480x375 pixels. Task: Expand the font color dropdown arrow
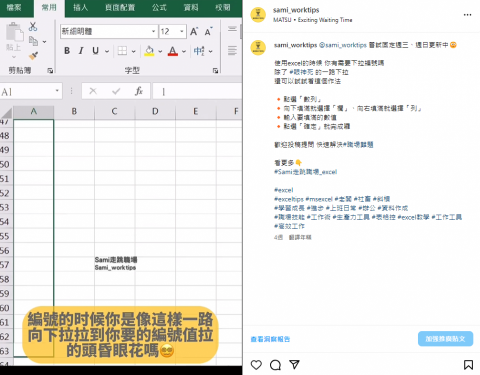(x=184, y=51)
